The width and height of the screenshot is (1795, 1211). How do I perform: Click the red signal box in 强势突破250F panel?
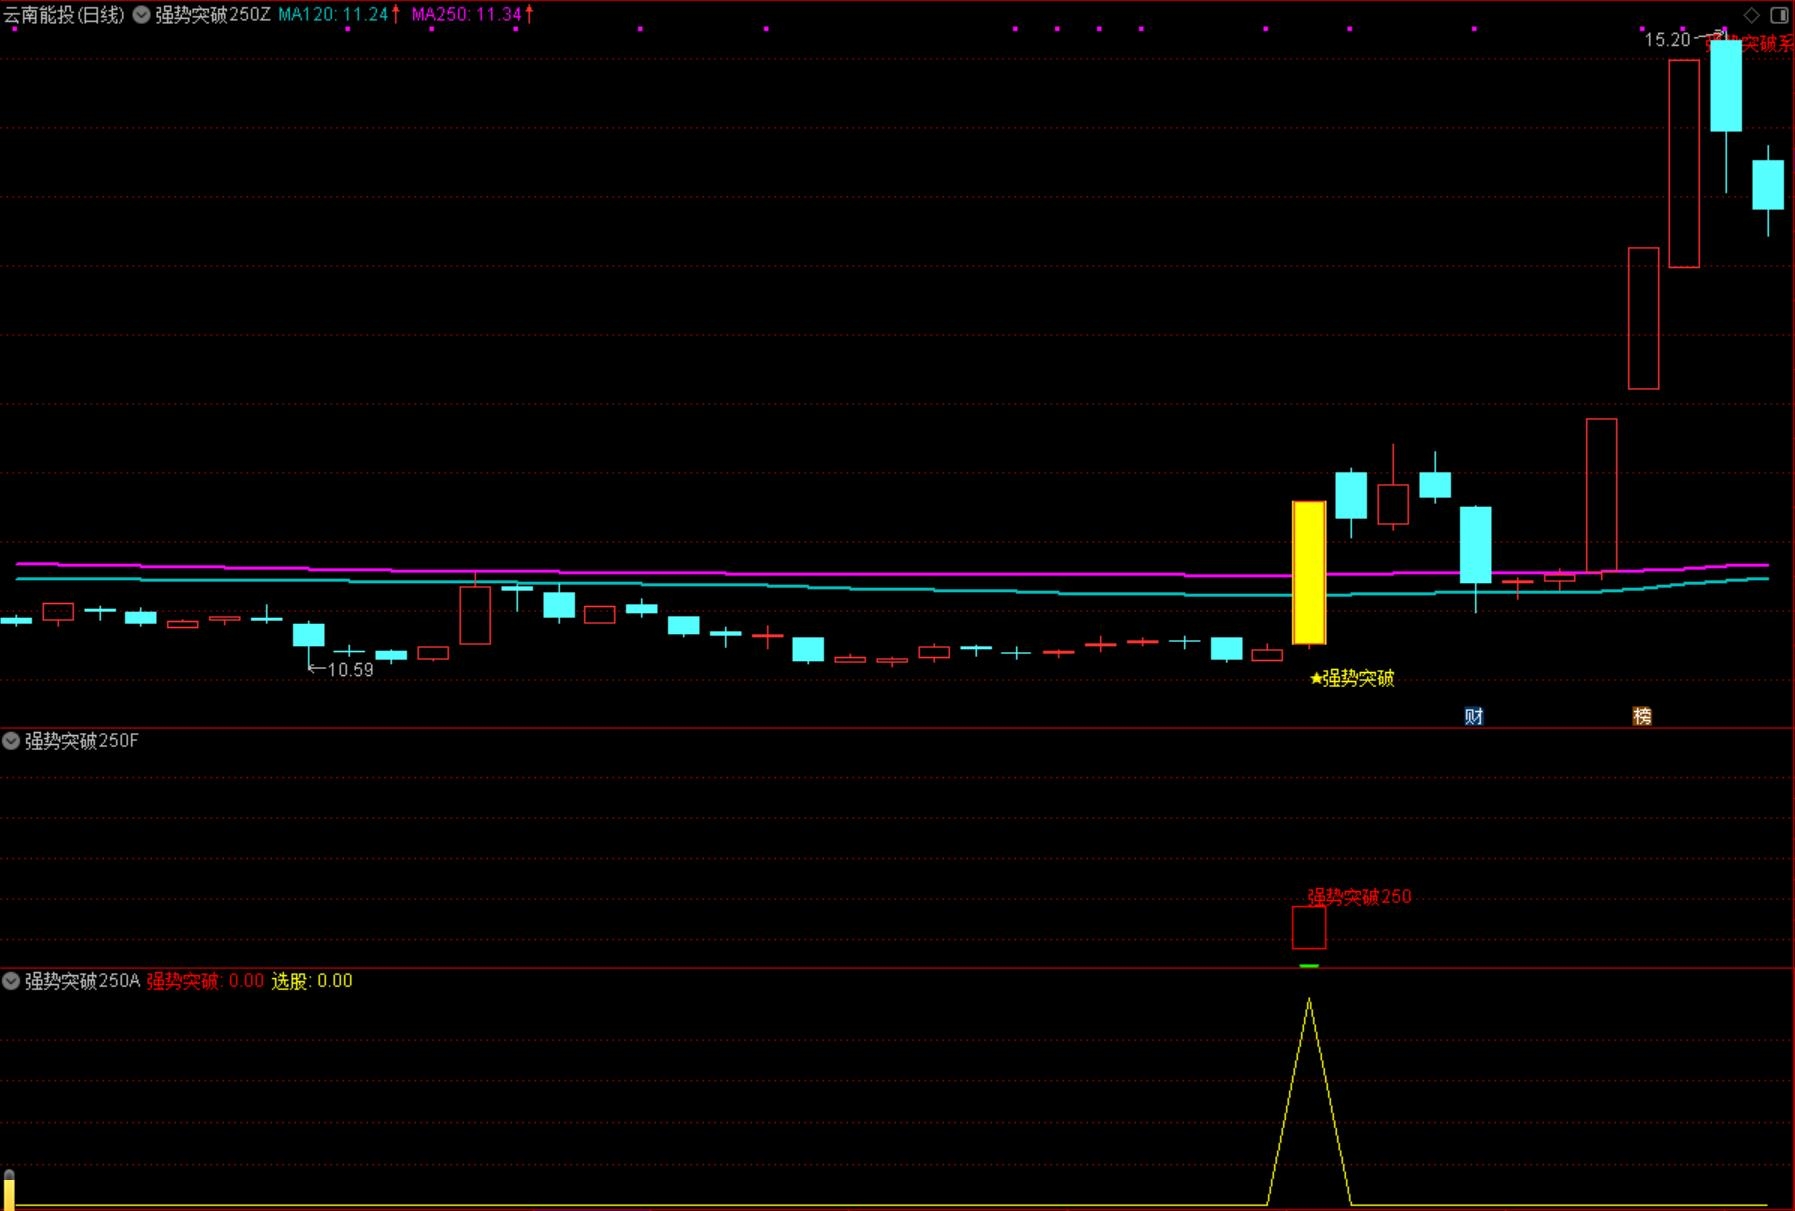pyautogui.click(x=1309, y=928)
